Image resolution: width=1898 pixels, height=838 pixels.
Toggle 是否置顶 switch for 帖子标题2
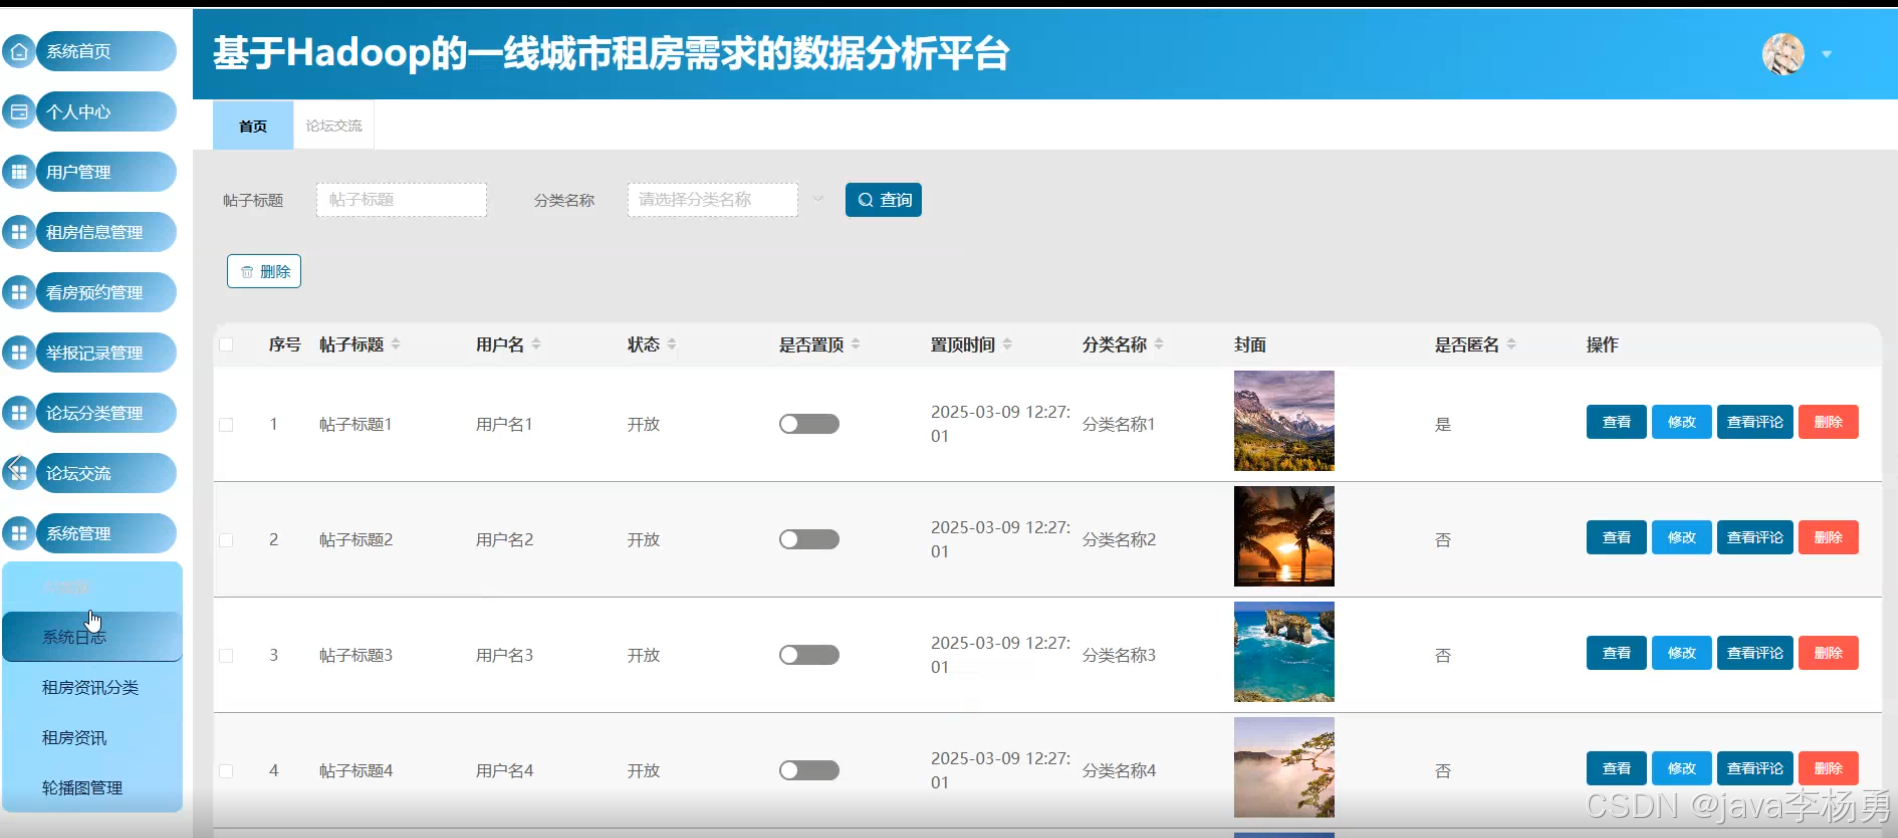(809, 539)
